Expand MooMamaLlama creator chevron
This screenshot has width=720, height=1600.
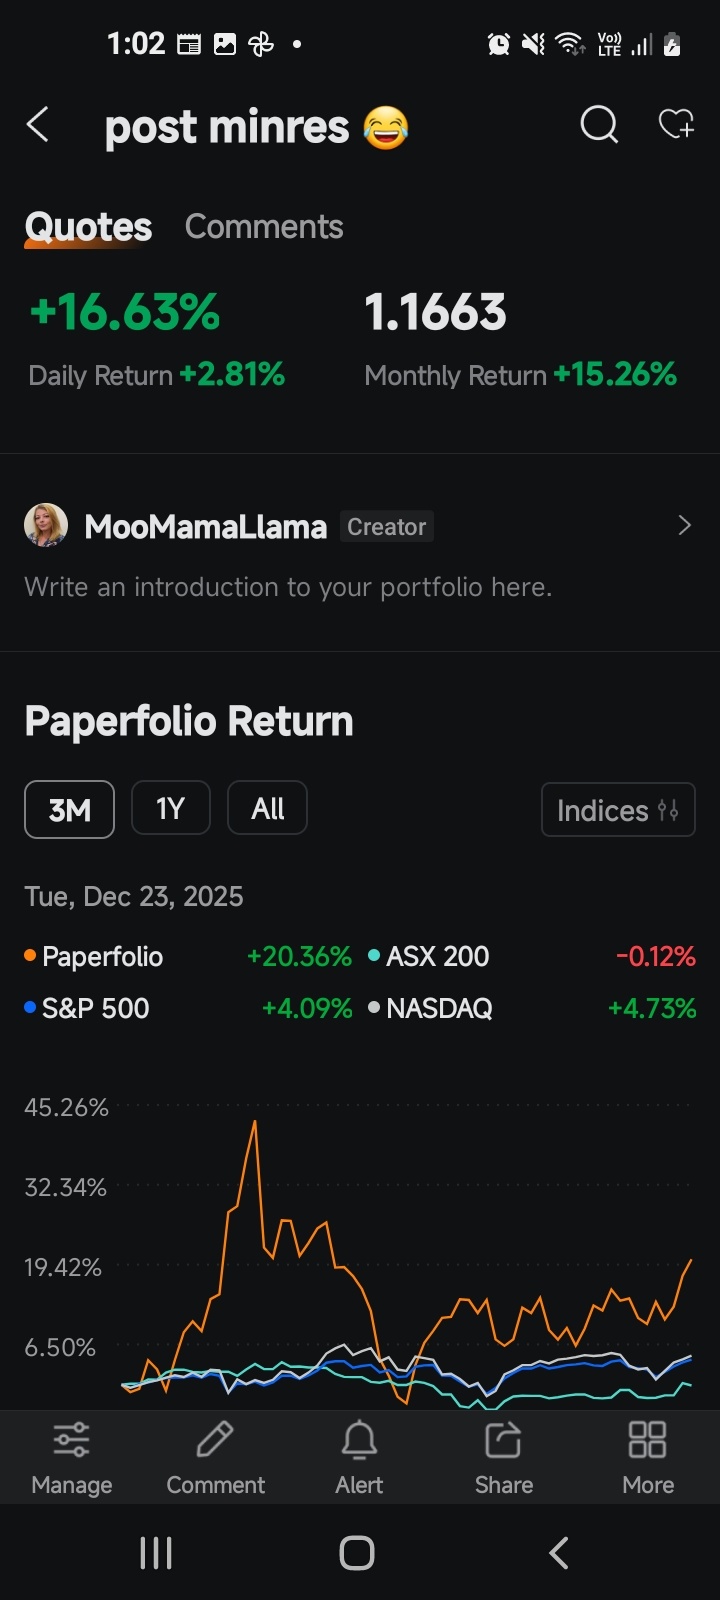click(x=685, y=525)
